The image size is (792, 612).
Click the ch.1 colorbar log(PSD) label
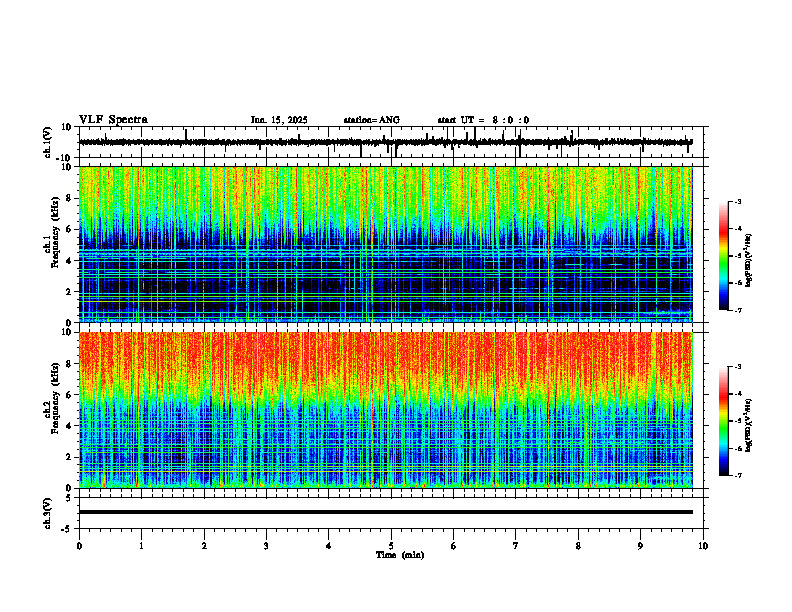click(749, 260)
